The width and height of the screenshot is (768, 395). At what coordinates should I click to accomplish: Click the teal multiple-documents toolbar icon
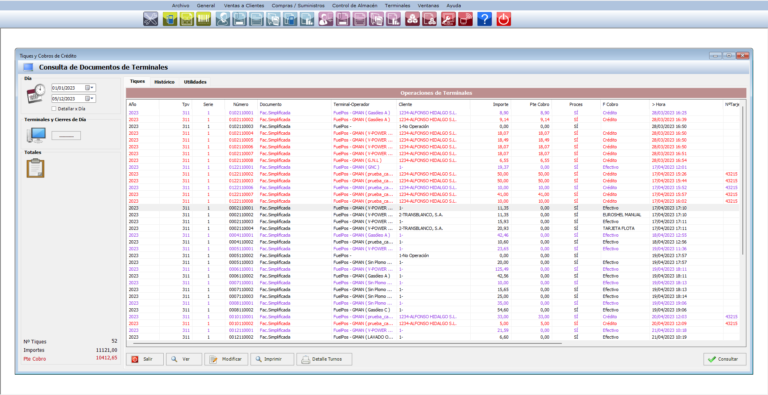273,19
